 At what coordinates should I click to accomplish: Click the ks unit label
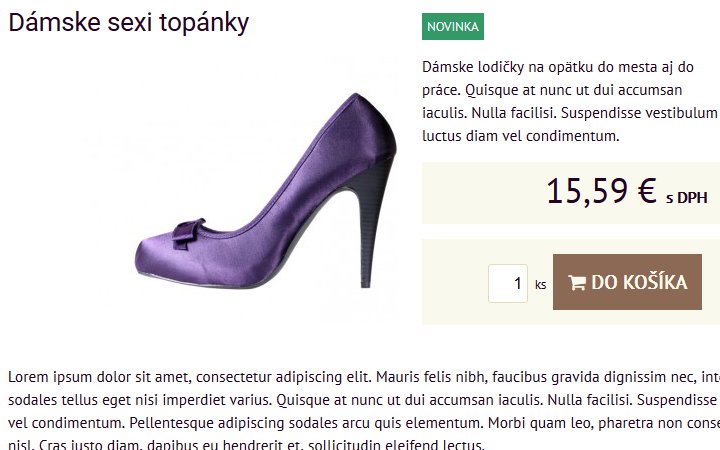541,285
